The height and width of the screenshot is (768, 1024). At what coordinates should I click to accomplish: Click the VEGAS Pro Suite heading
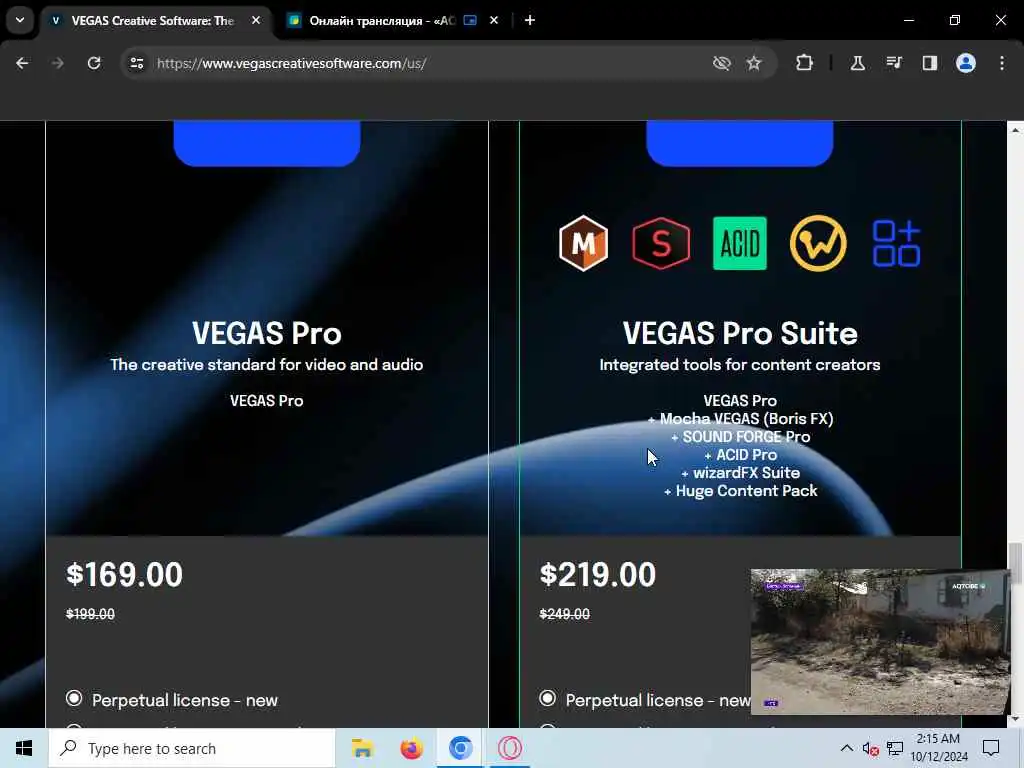[x=740, y=333]
